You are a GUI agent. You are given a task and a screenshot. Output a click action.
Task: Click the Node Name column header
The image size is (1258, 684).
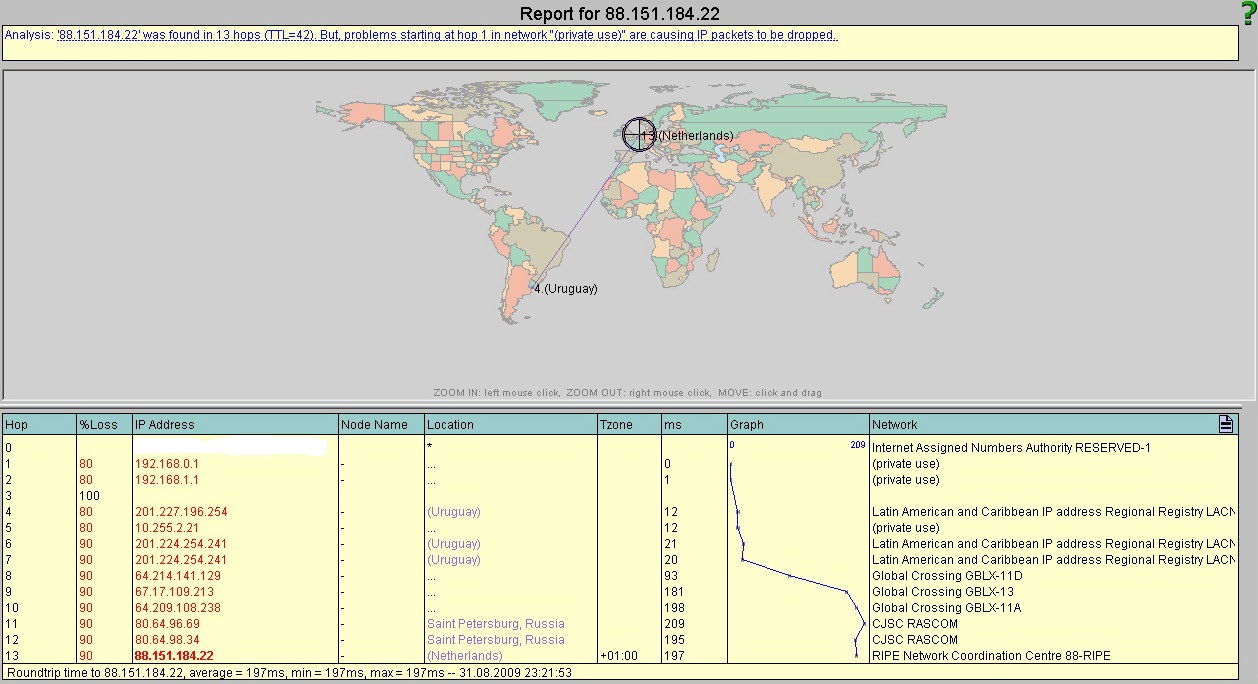pyautogui.click(x=375, y=425)
